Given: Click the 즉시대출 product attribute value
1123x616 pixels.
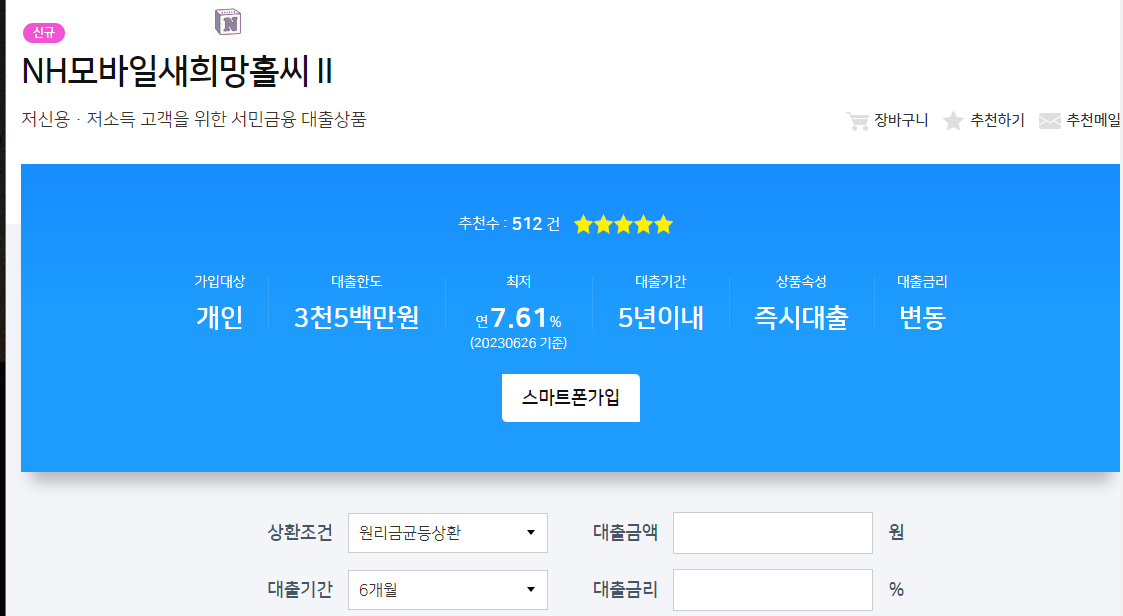Looking at the screenshot, I should [x=801, y=317].
